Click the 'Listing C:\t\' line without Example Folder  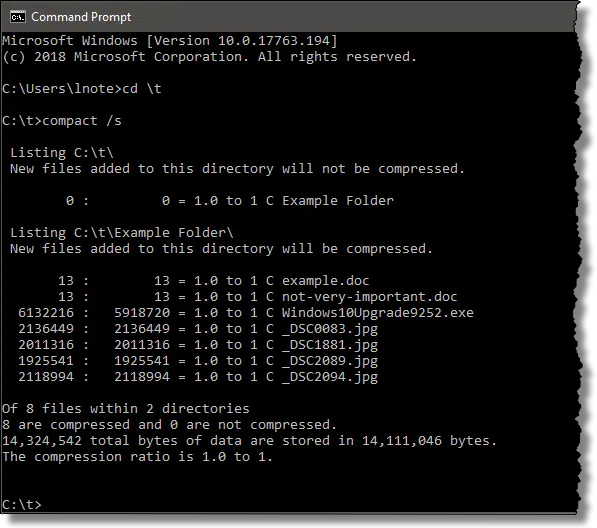point(62,153)
